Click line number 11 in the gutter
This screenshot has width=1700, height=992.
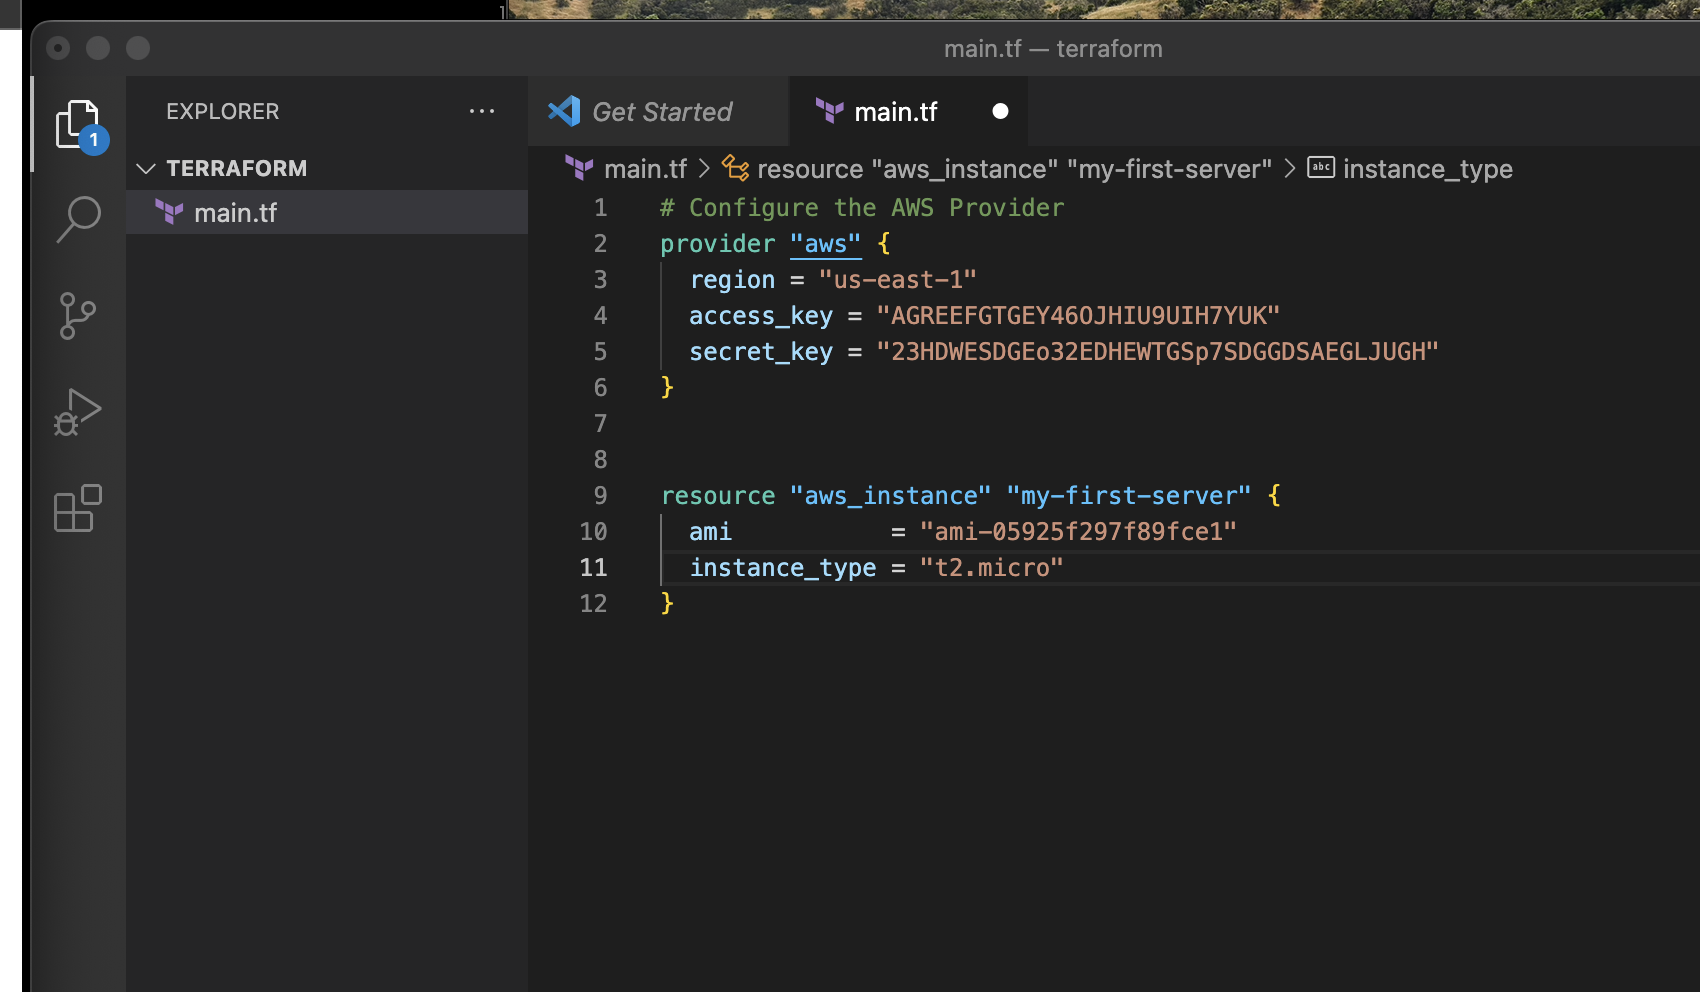(594, 567)
